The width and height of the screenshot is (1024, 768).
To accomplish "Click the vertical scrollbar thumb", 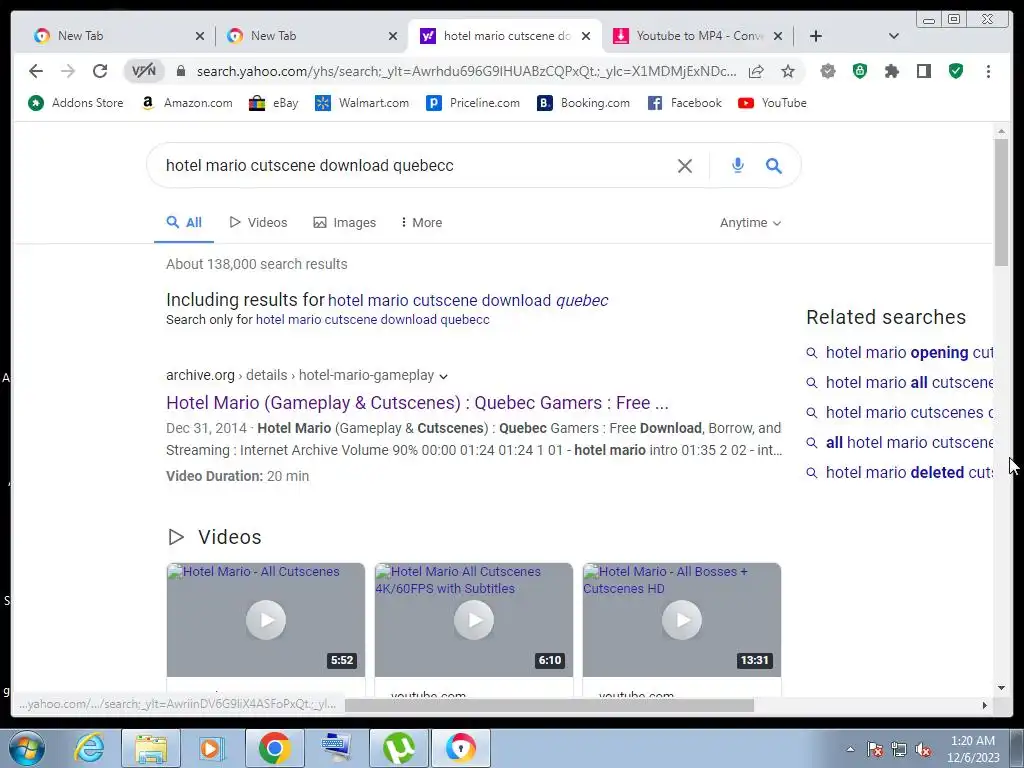I will 1001,202.
